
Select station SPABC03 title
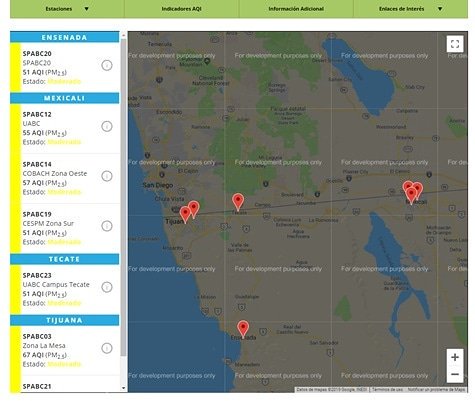click(37, 337)
